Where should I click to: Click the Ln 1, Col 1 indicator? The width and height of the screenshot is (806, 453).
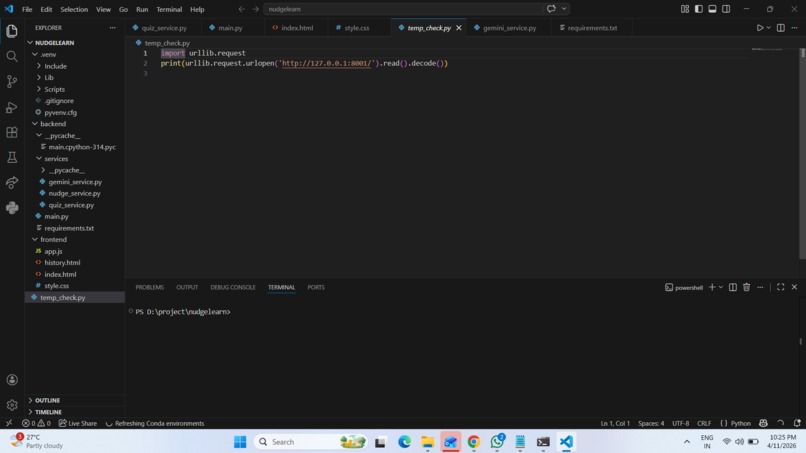tap(615, 423)
